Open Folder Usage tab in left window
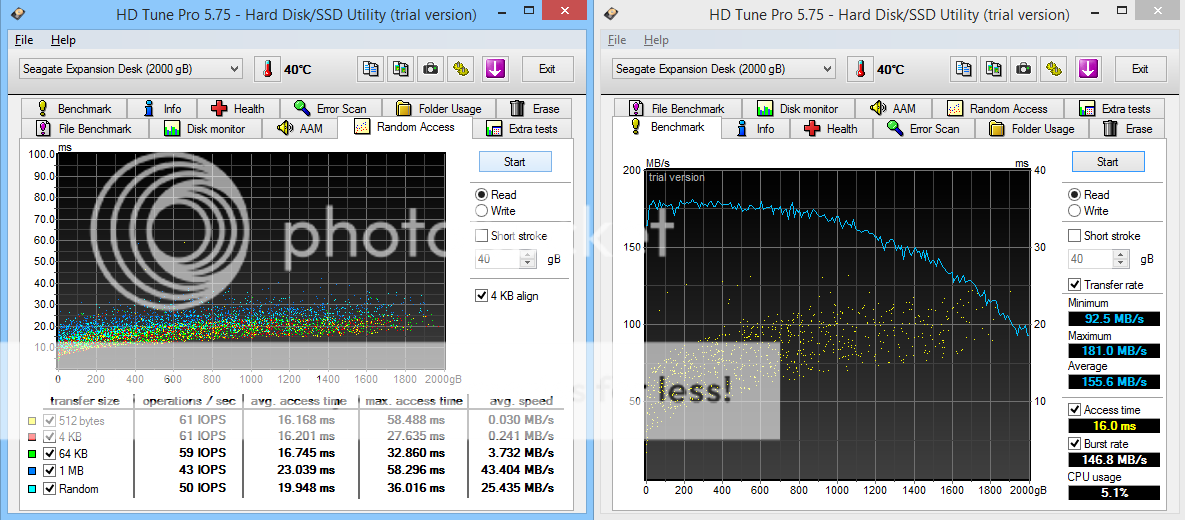The height and width of the screenshot is (520, 1185). [439, 109]
